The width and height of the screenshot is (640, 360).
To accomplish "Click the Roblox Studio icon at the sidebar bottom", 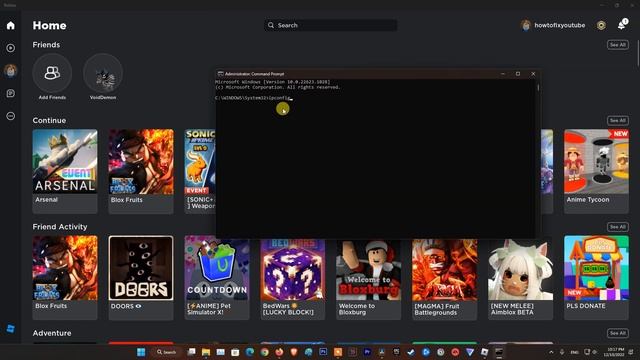I will (x=11, y=329).
